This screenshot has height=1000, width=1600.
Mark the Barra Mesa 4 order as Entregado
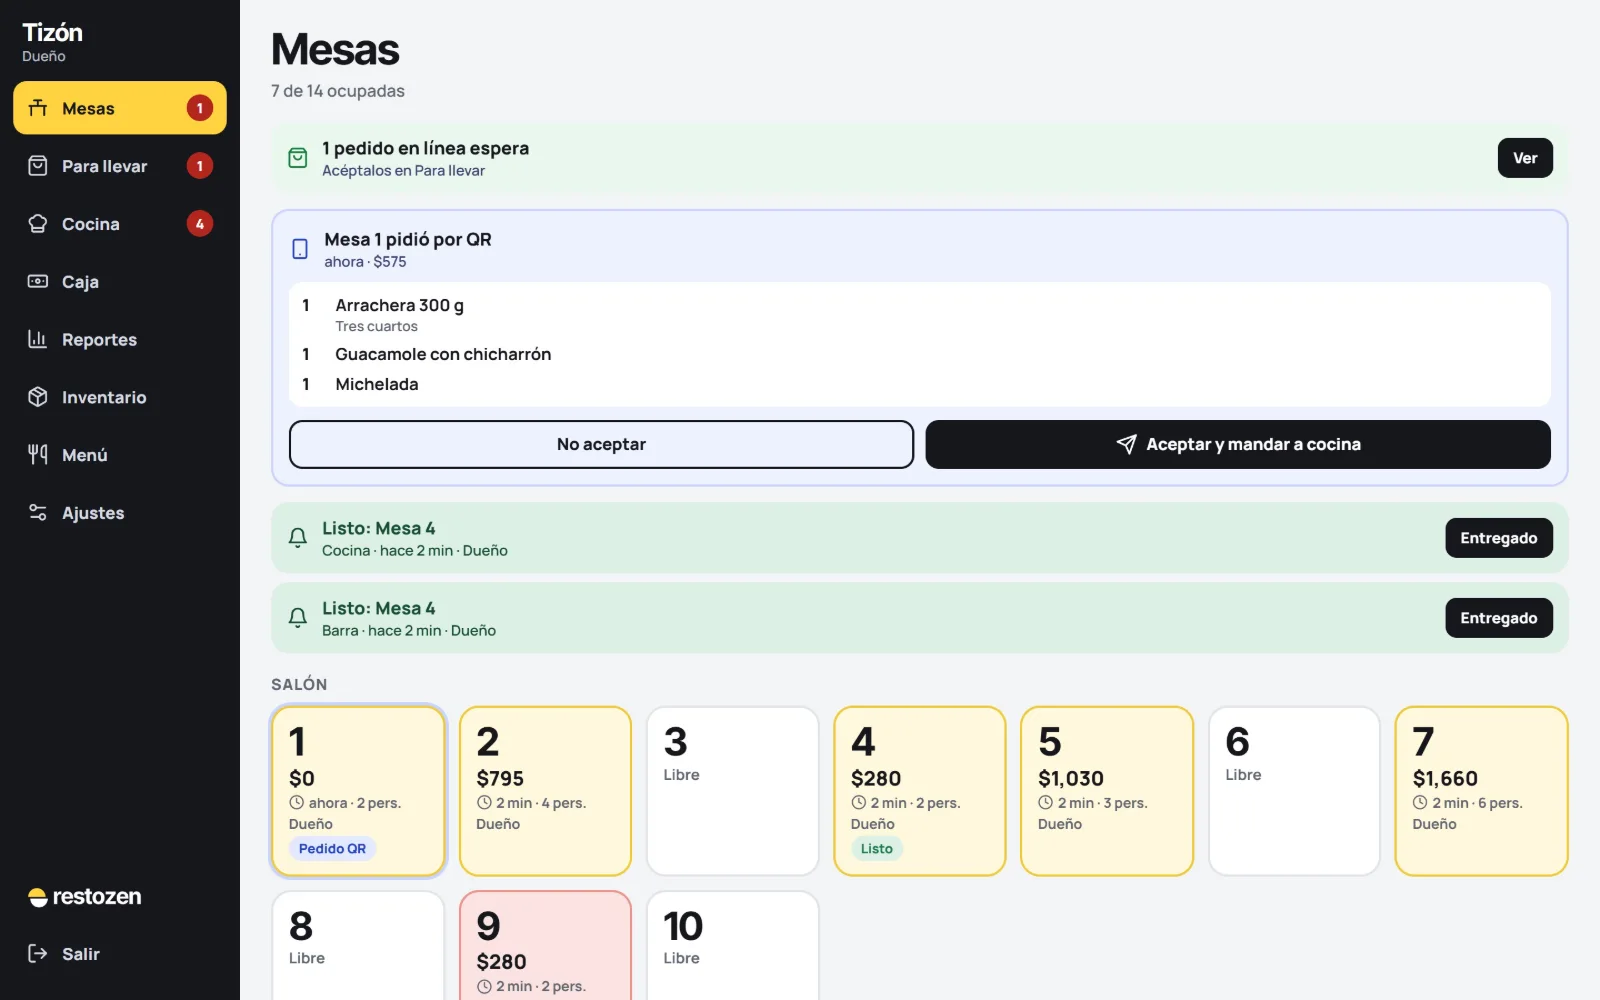coord(1499,618)
